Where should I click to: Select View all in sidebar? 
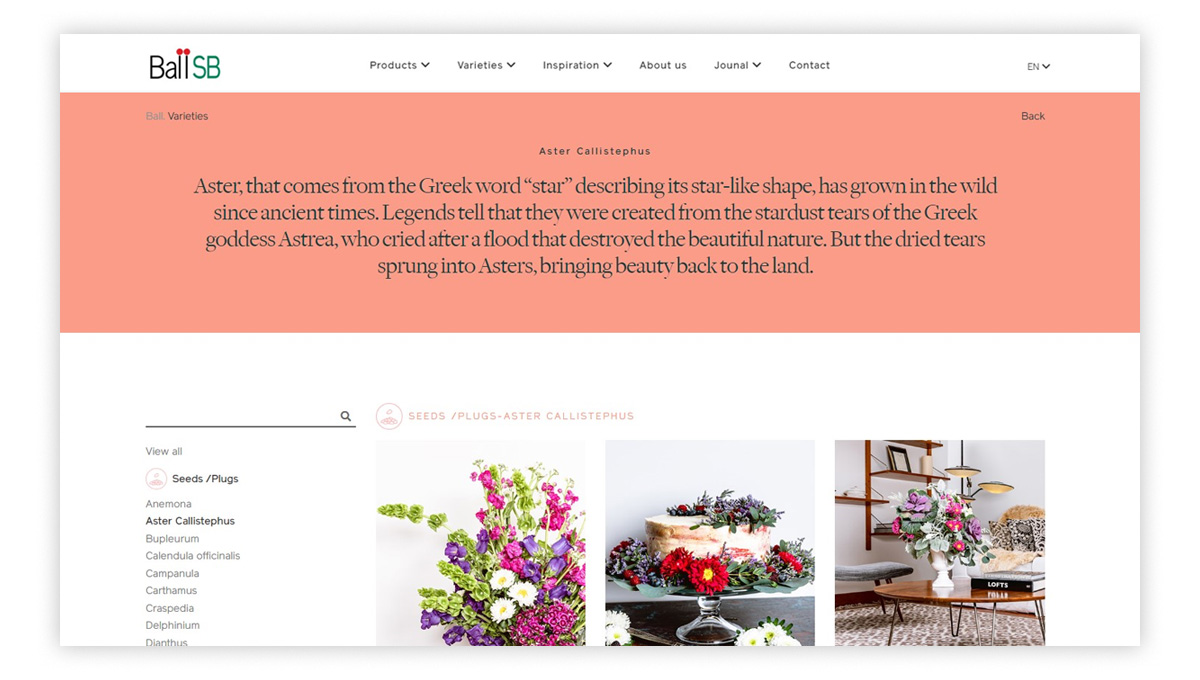pos(164,451)
